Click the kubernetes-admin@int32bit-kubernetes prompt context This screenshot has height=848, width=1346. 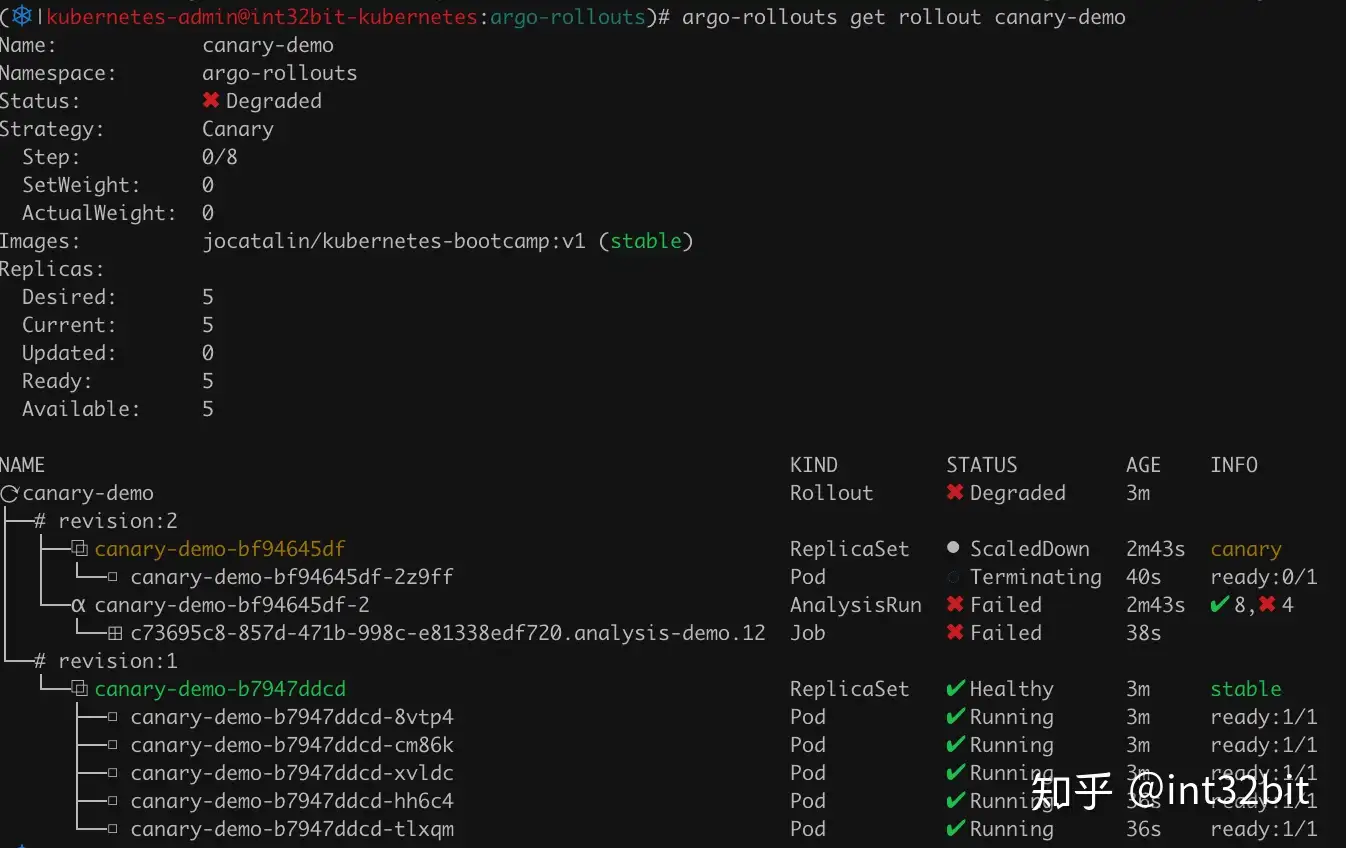tap(262, 17)
